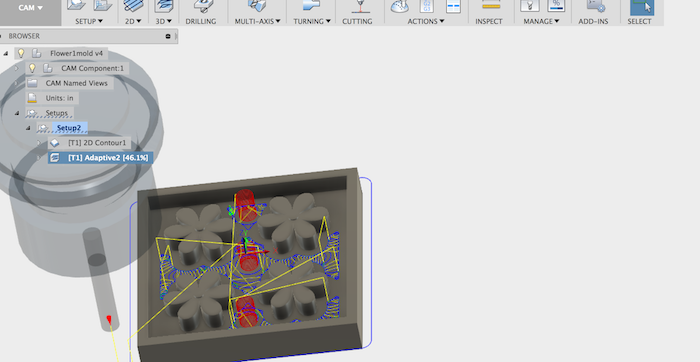700x362 pixels.
Task: Expand the CAM Component:1 node
Action: 17,68
